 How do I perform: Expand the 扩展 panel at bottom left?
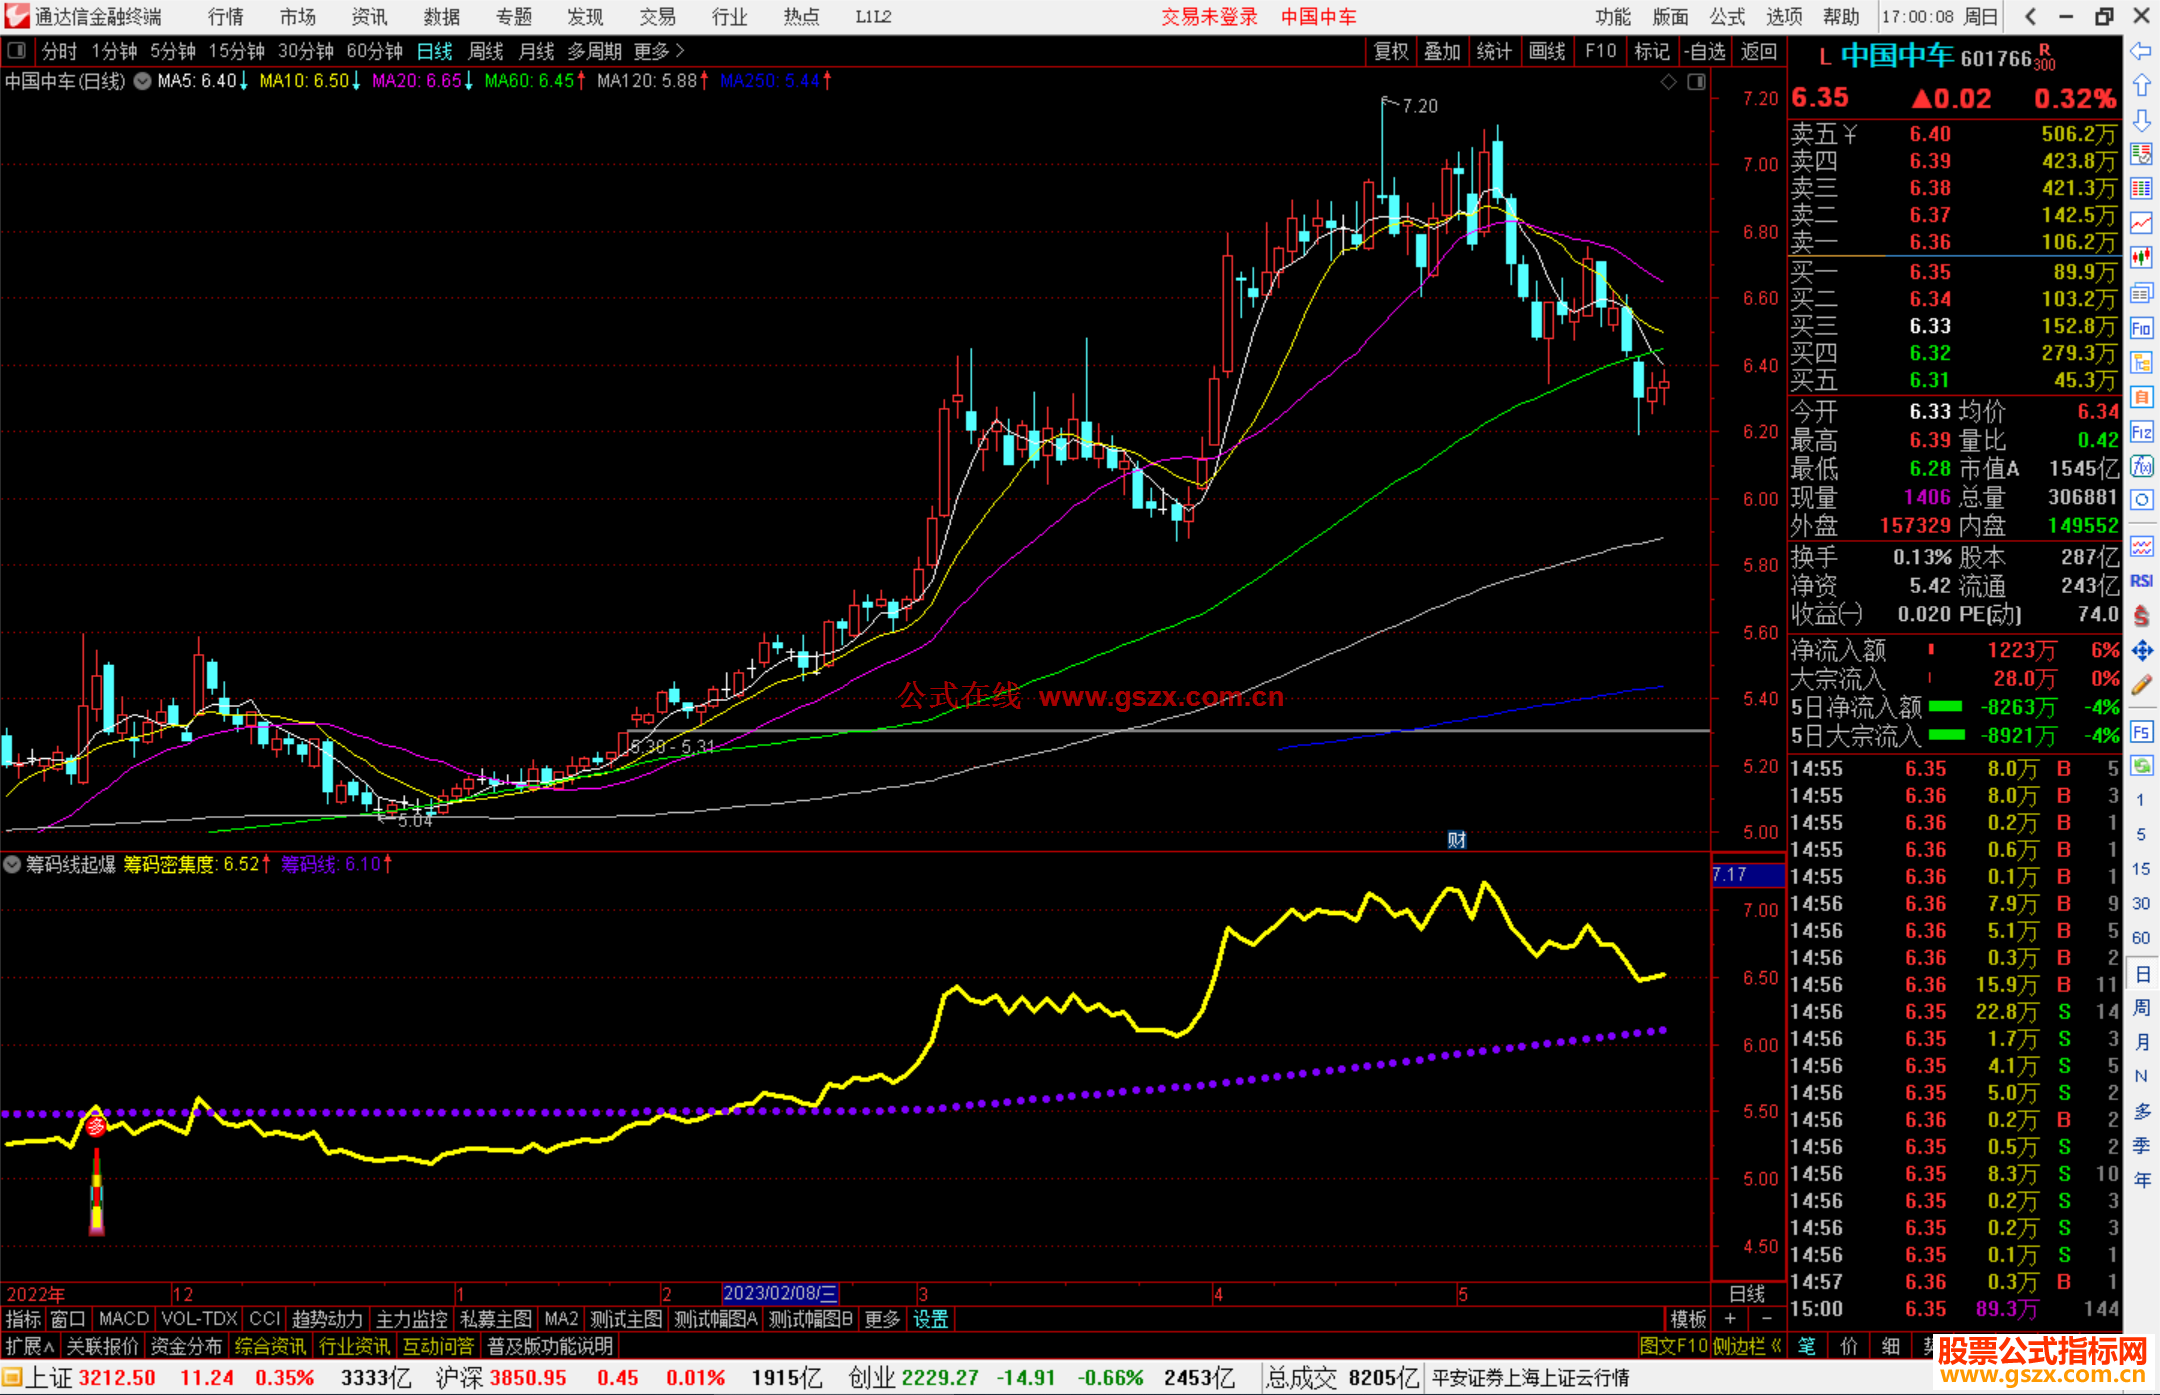point(29,1346)
